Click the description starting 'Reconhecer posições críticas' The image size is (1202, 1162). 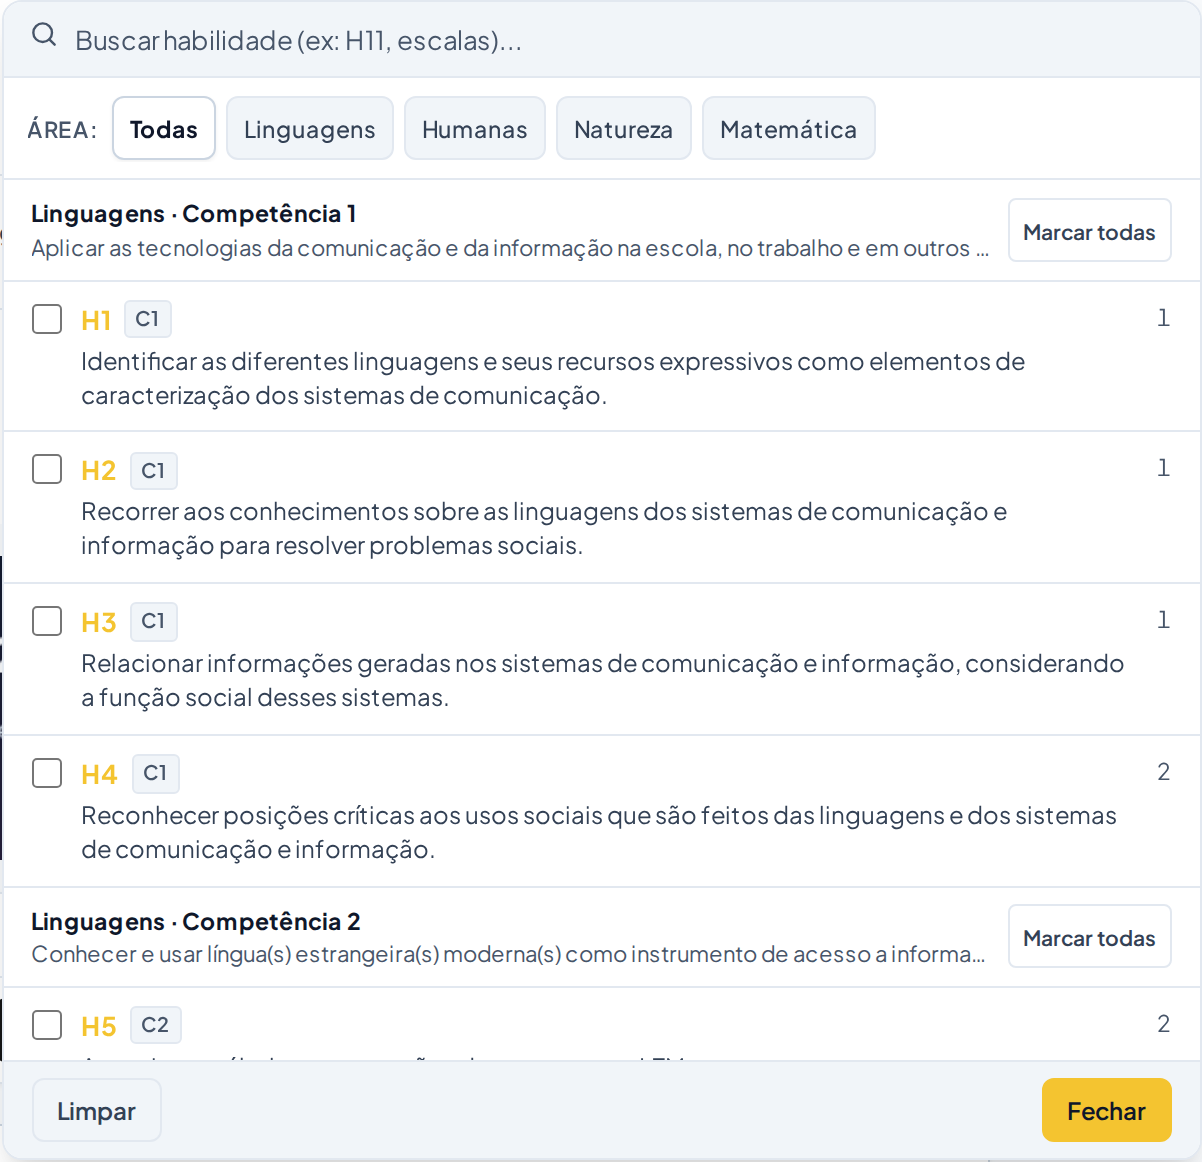tap(599, 832)
